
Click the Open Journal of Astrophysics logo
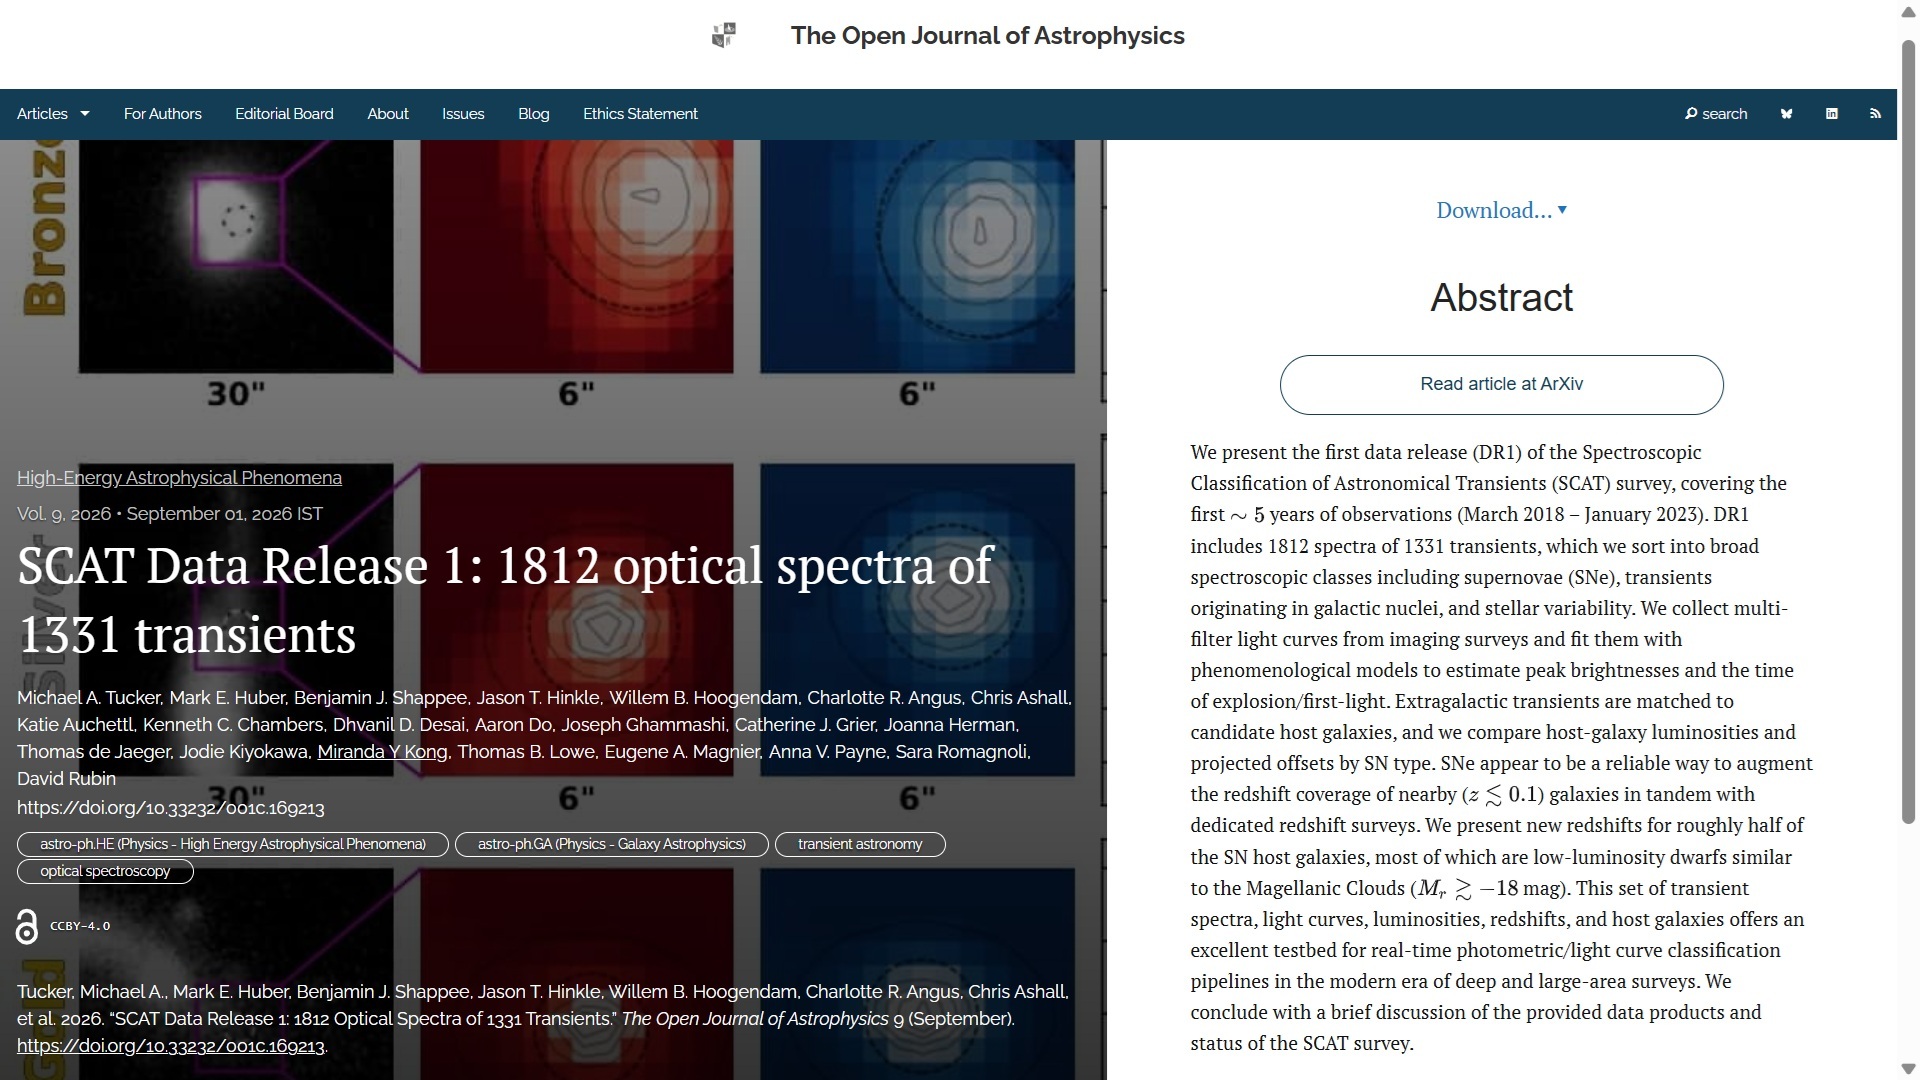[724, 36]
